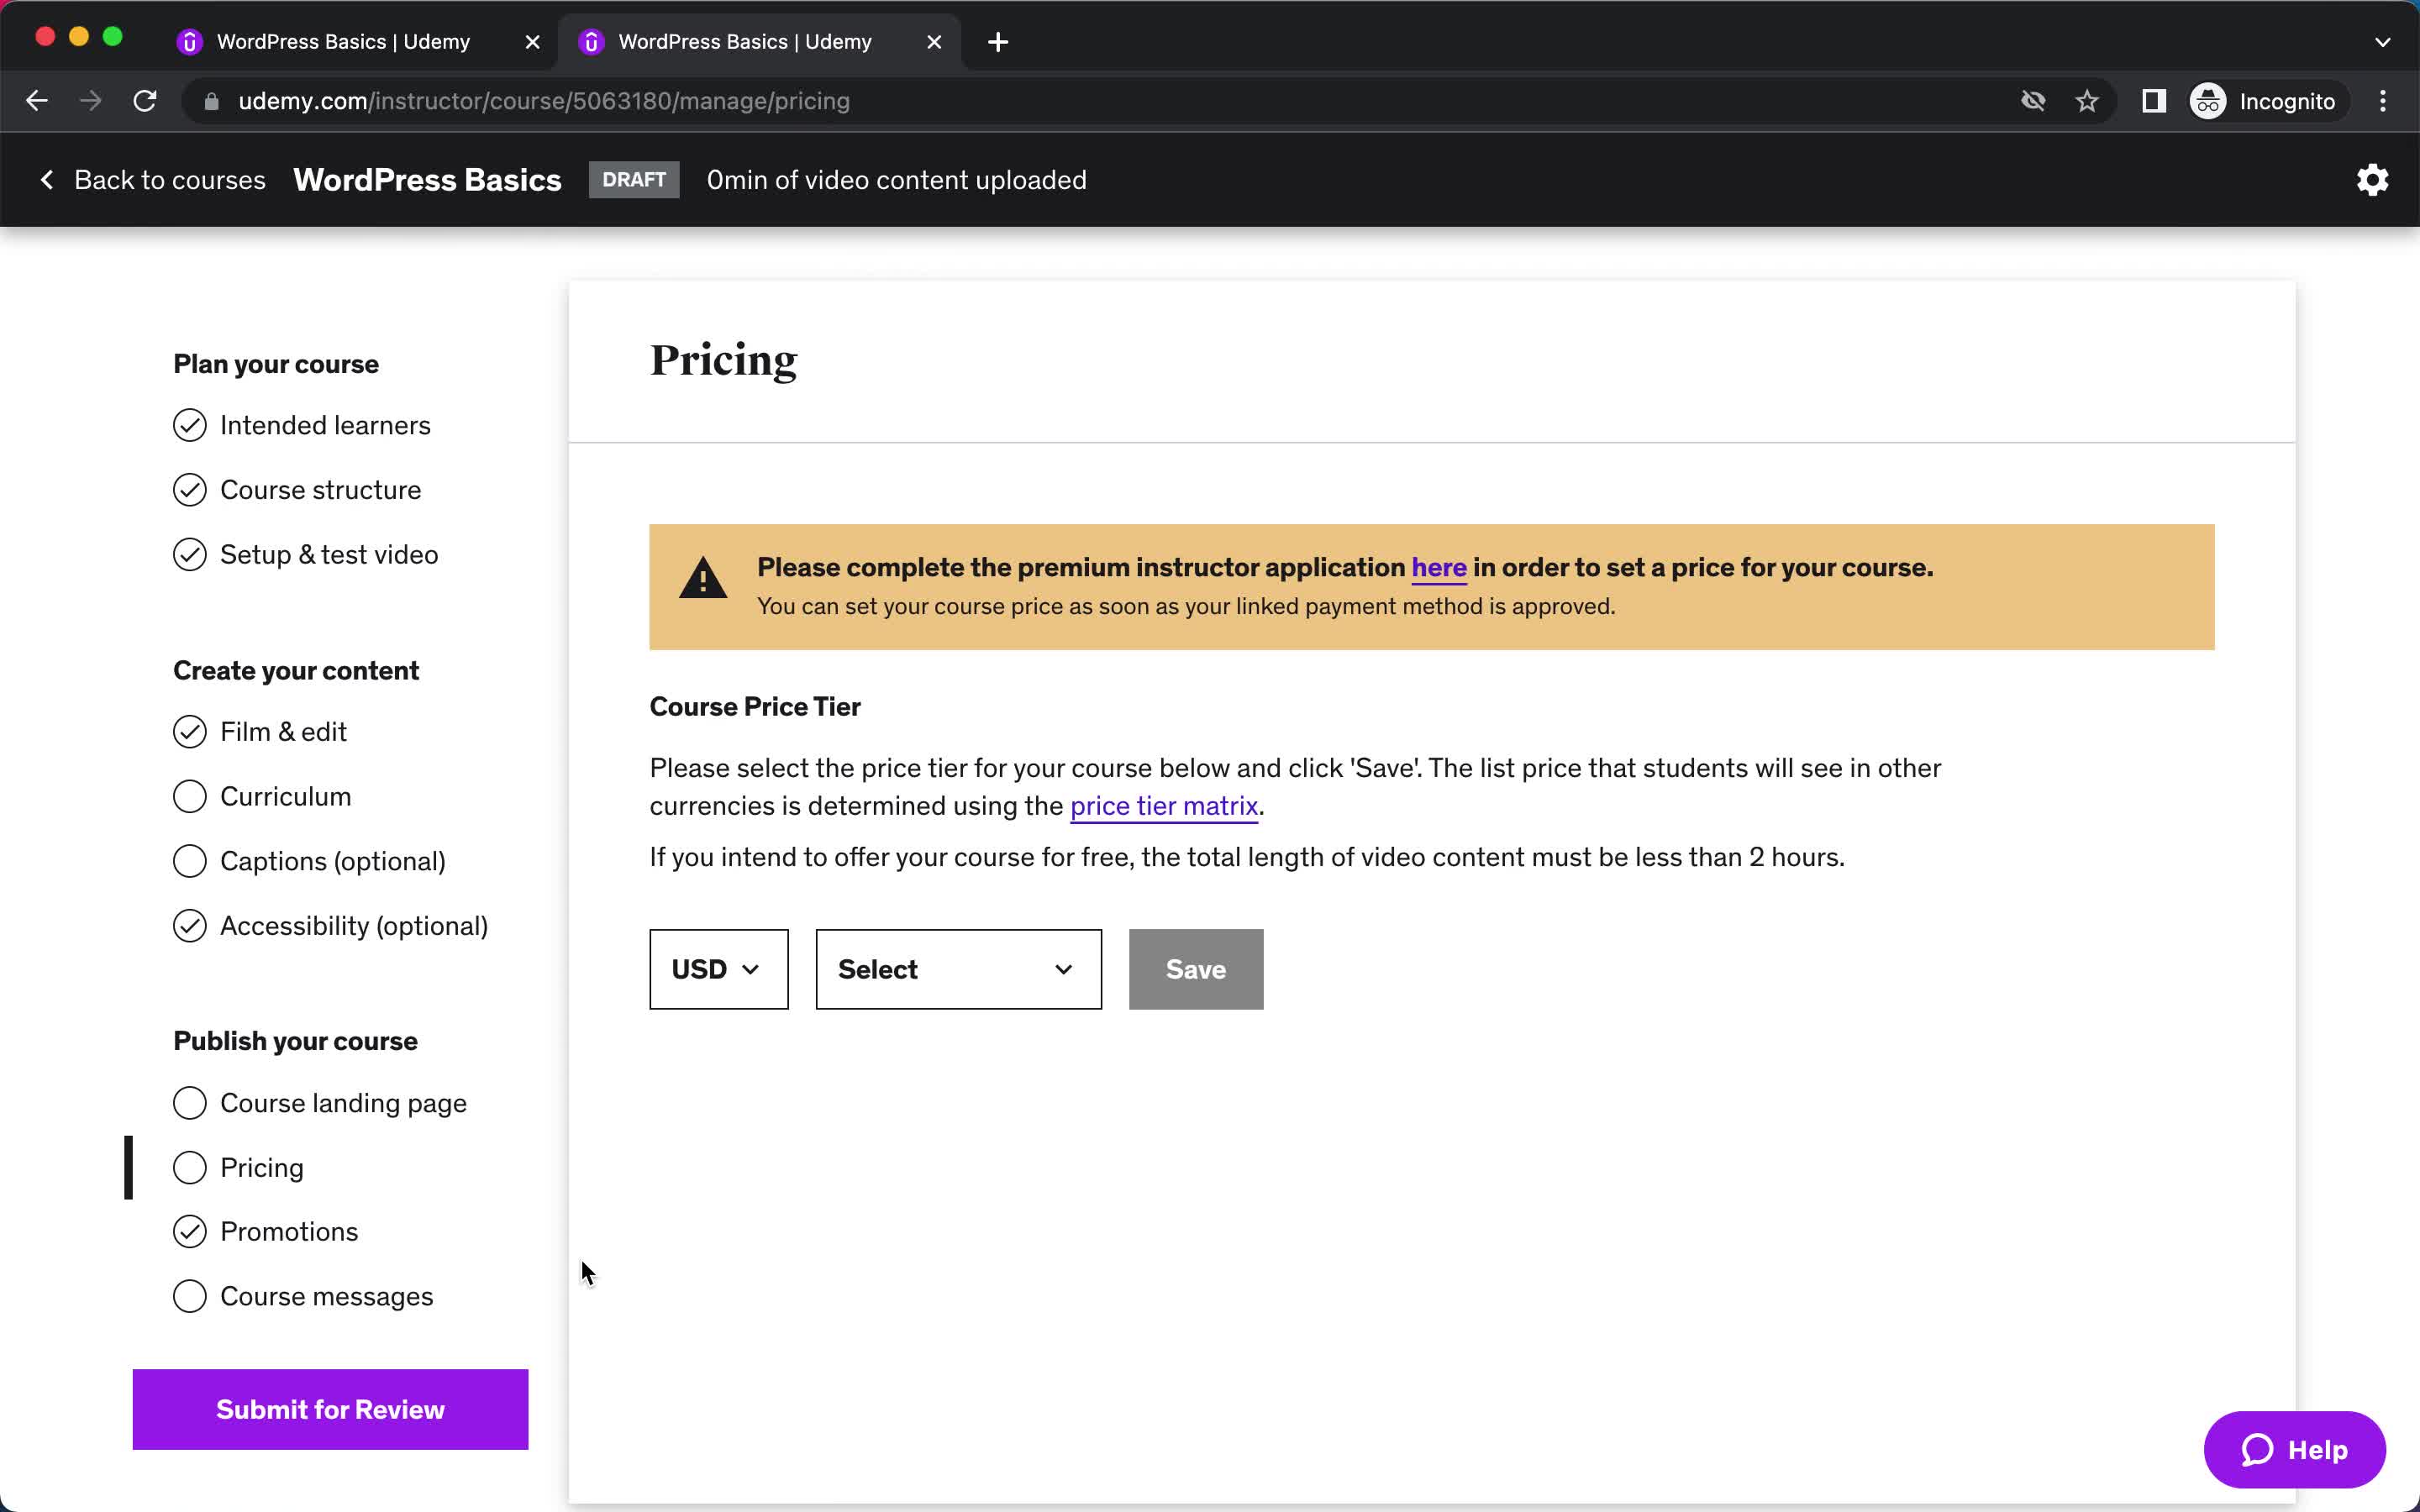
Task: Click the price tier matrix link
Action: (1162, 805)
